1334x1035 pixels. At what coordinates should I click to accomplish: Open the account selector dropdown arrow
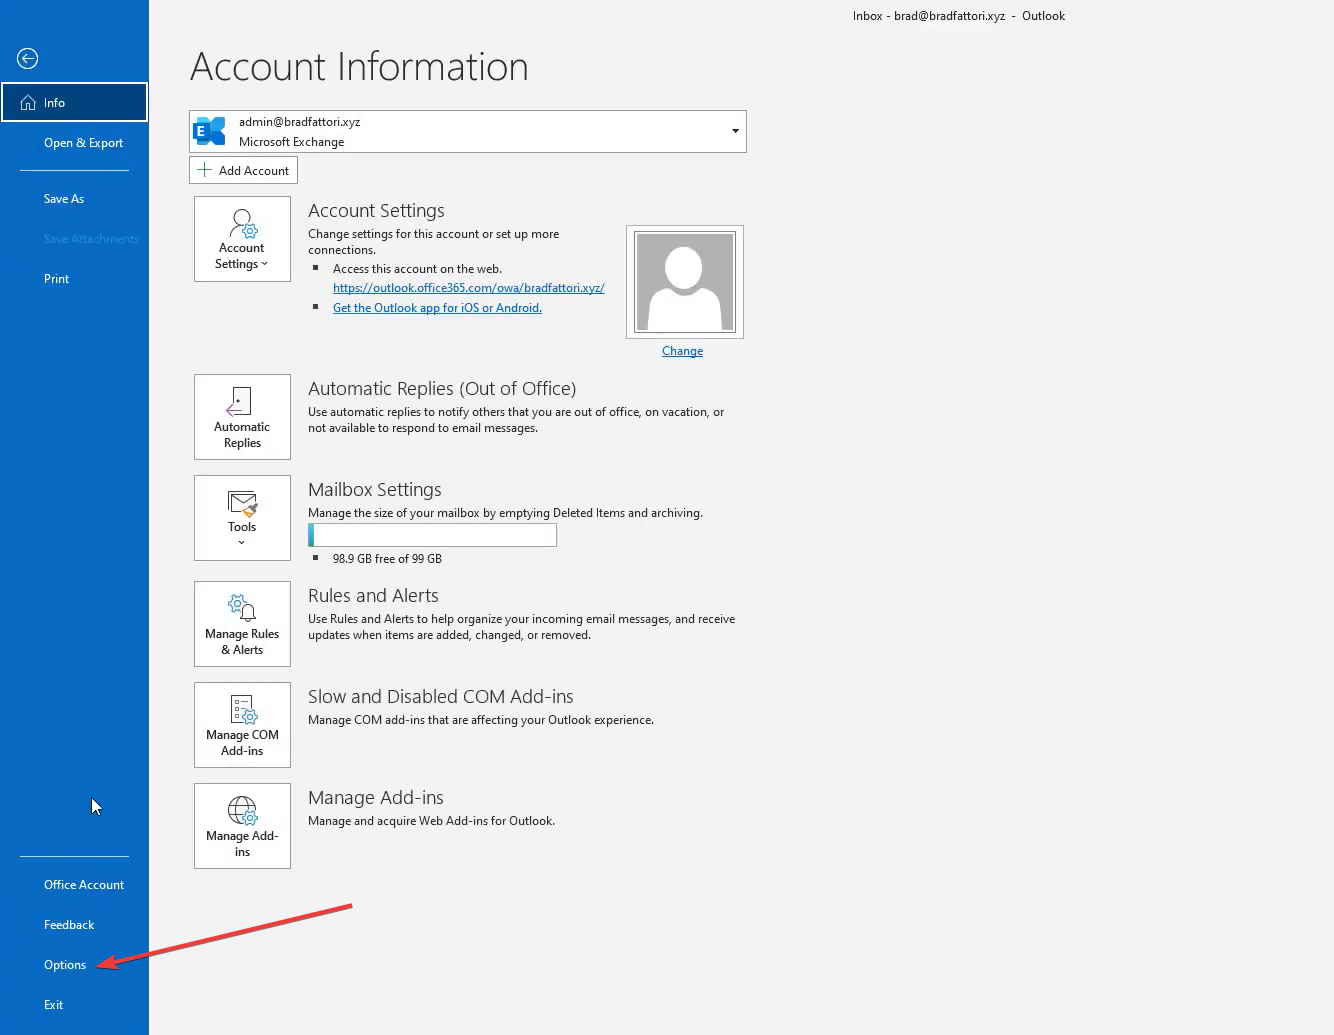[x=735, y=131]
